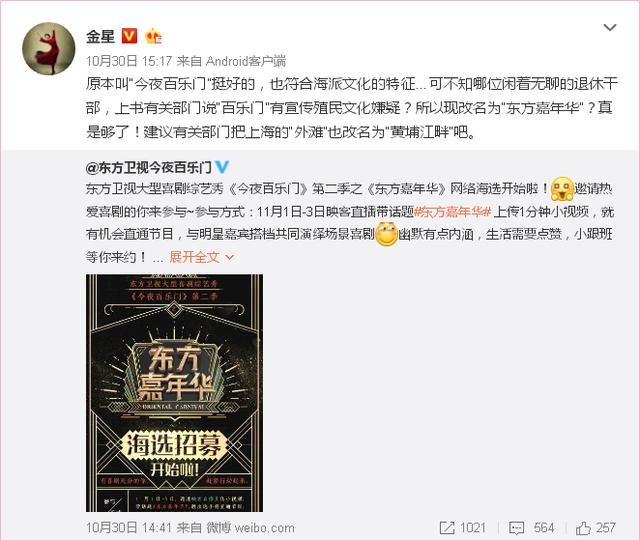Click the Android客户端 source link
Screen dimensions: 640x540
(x=246, y=61)
